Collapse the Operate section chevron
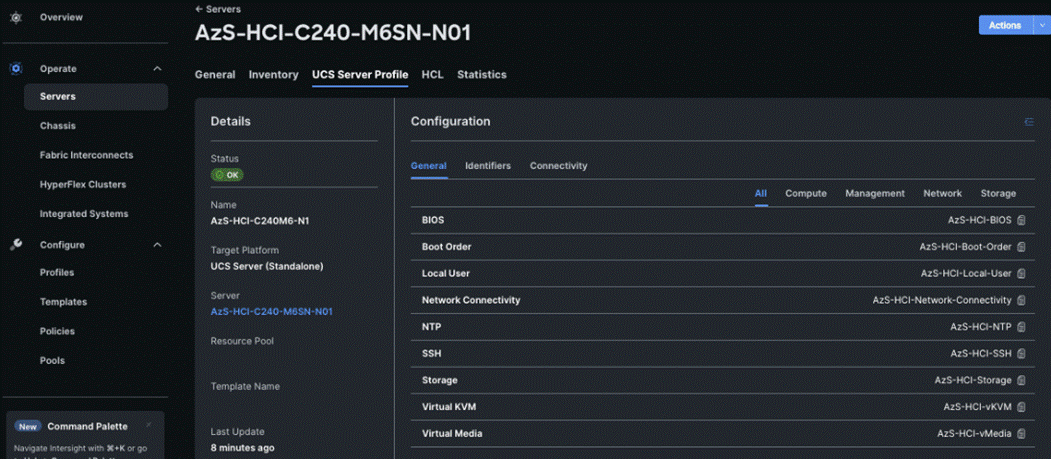Image resolution: width=1051 pixels, height=459 pixels. click(x=158, y=68)
